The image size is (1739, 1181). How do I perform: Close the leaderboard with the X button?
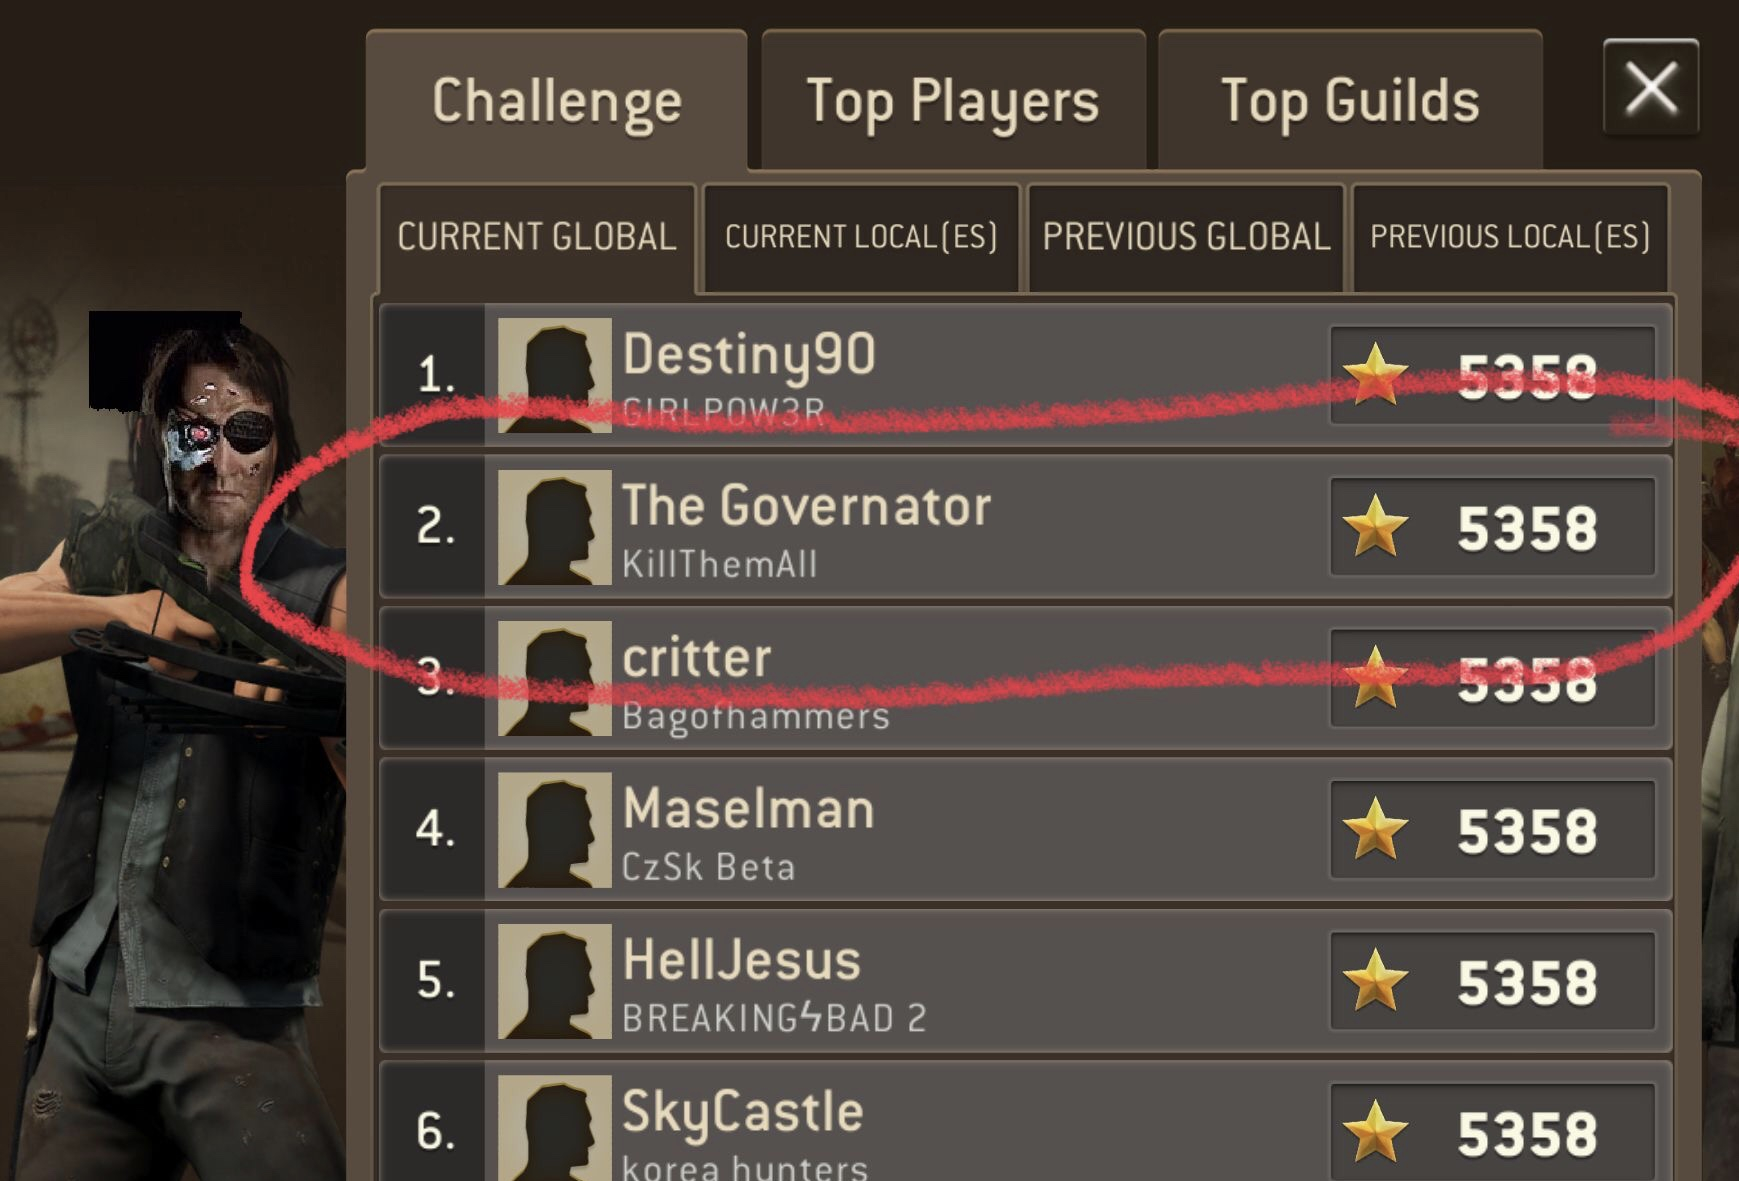pos(1651,87)
